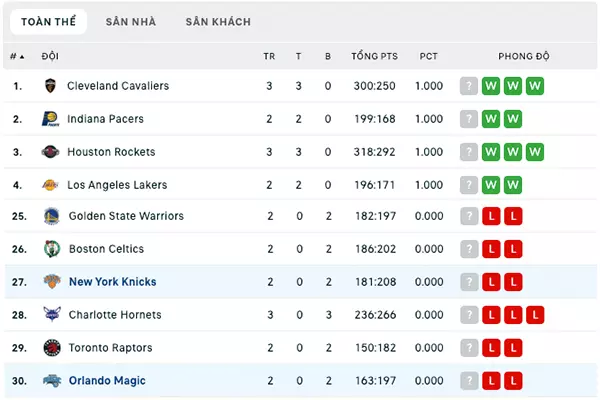
Task: Click the Indiana Pacers team logo
Action: 50,119
